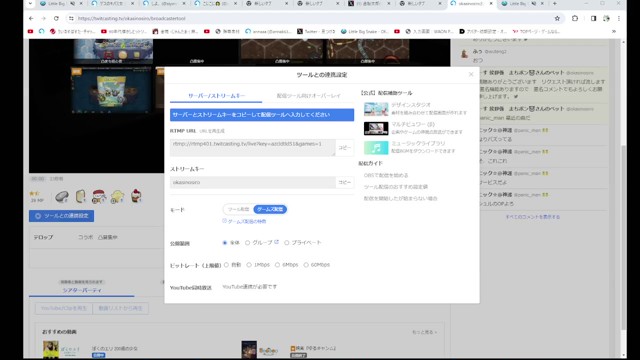Select the グループ visibility radio button

tap(247, 243)
